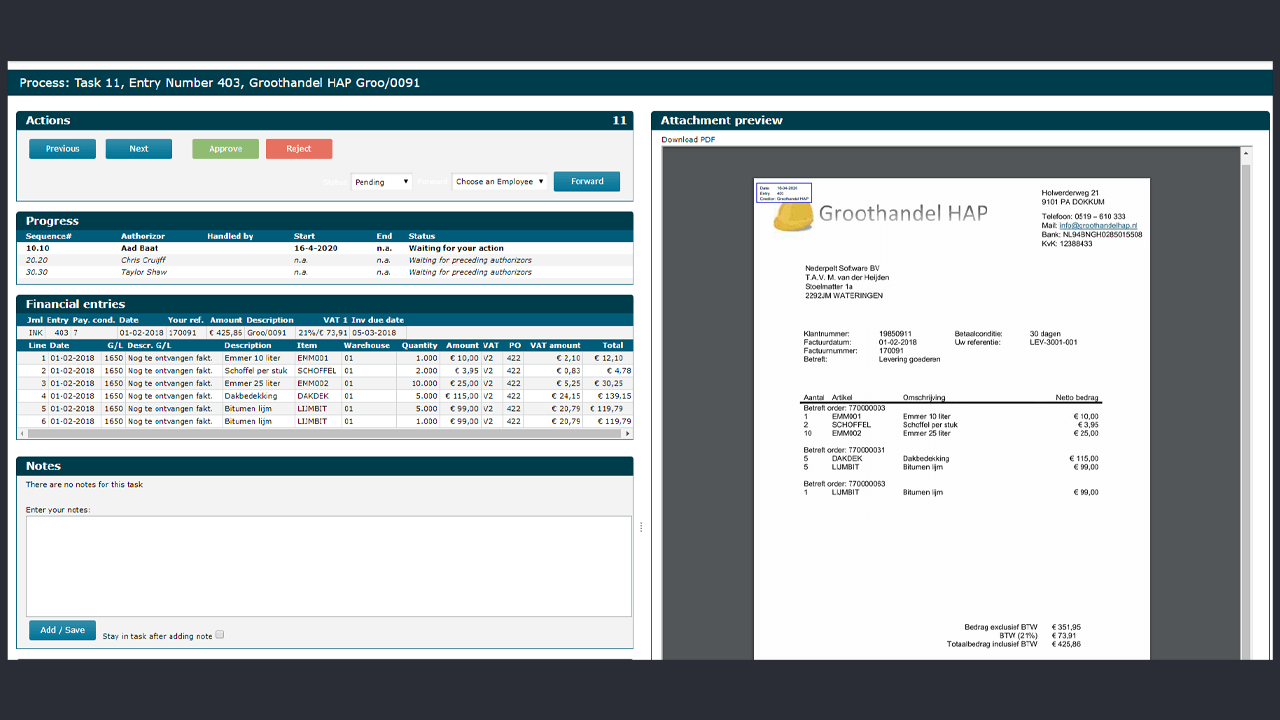Tick the "Stay in task after adding note" checkbox

coord(220,634)
